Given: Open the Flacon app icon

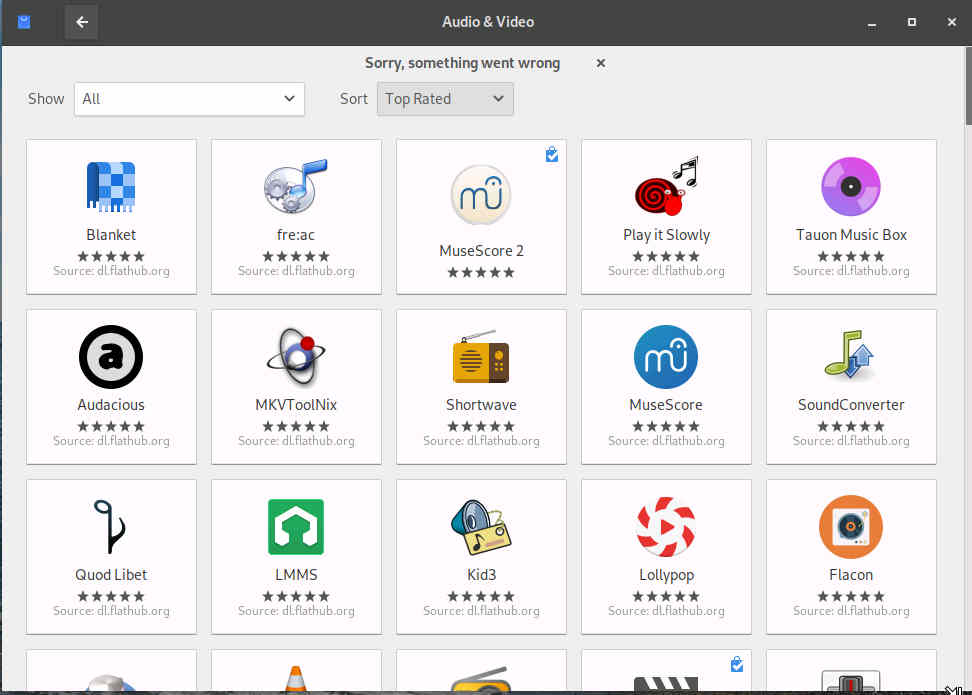Looking at the screenshot, I should click(x=850, y=527).
